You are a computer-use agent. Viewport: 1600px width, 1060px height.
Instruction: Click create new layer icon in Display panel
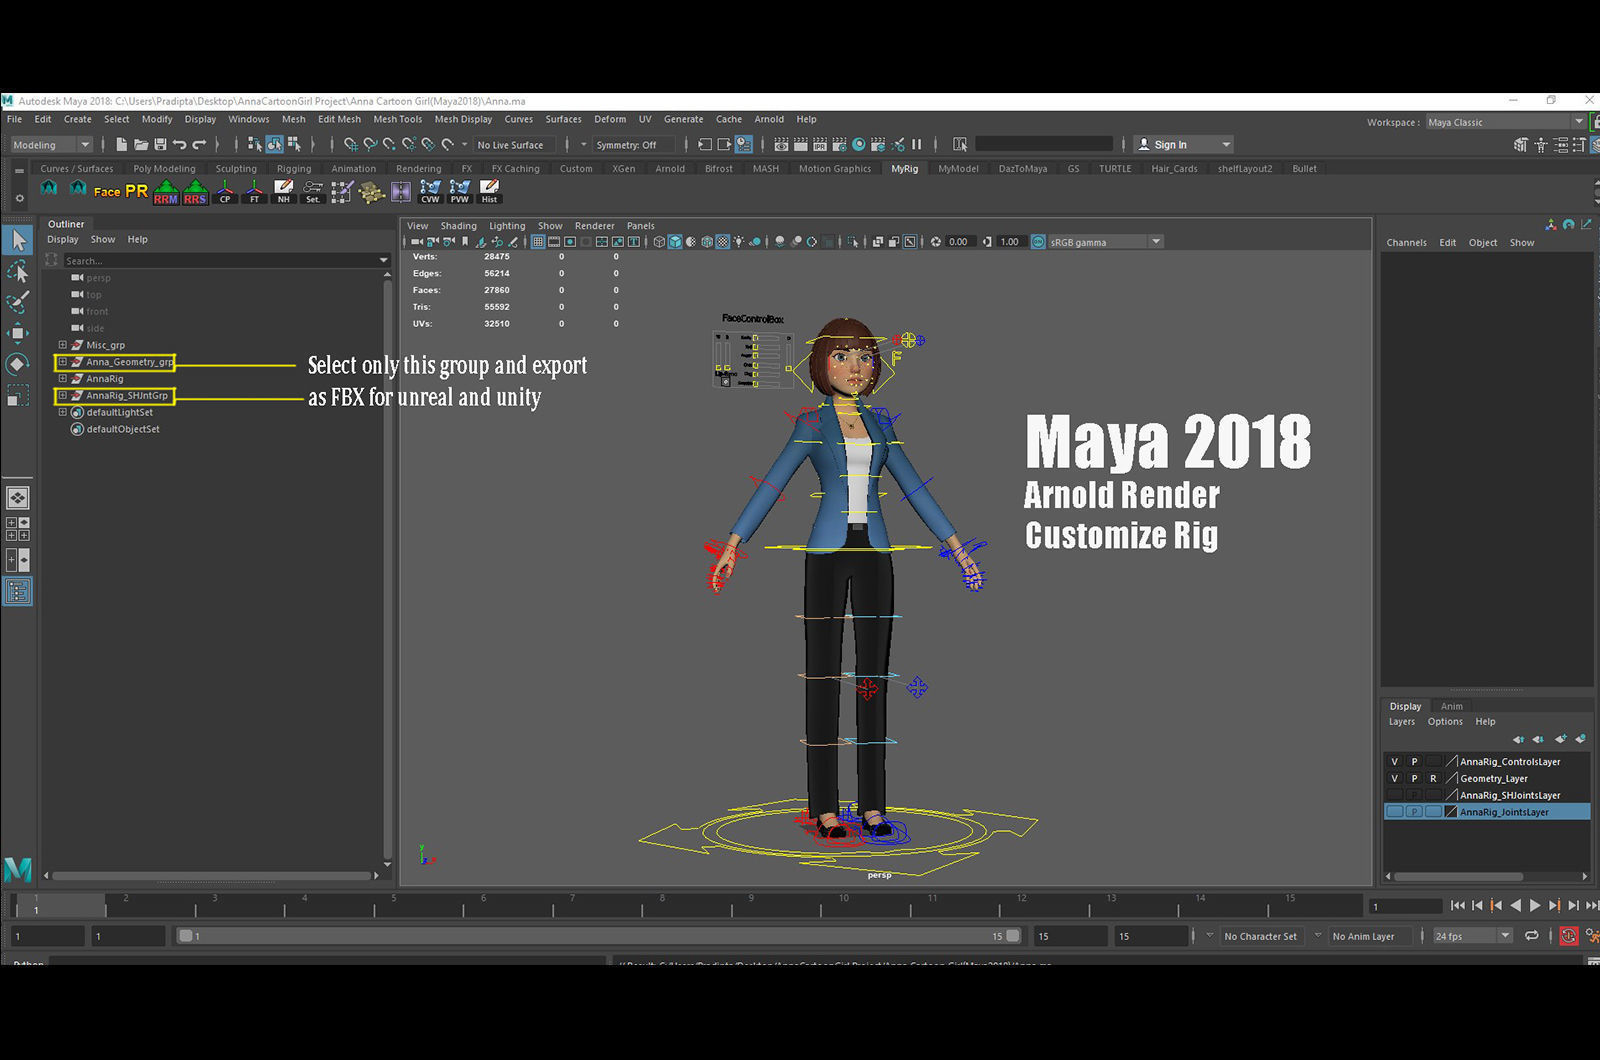tap(1560, 739)
